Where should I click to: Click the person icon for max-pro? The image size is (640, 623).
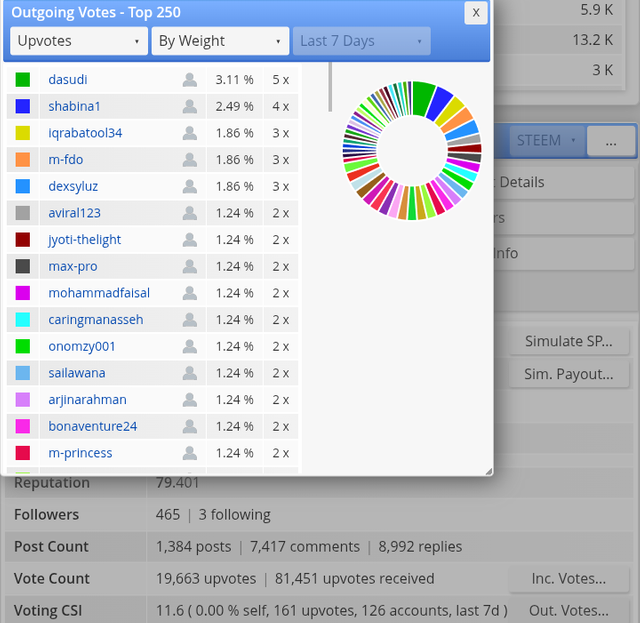[x=189, y=266]
